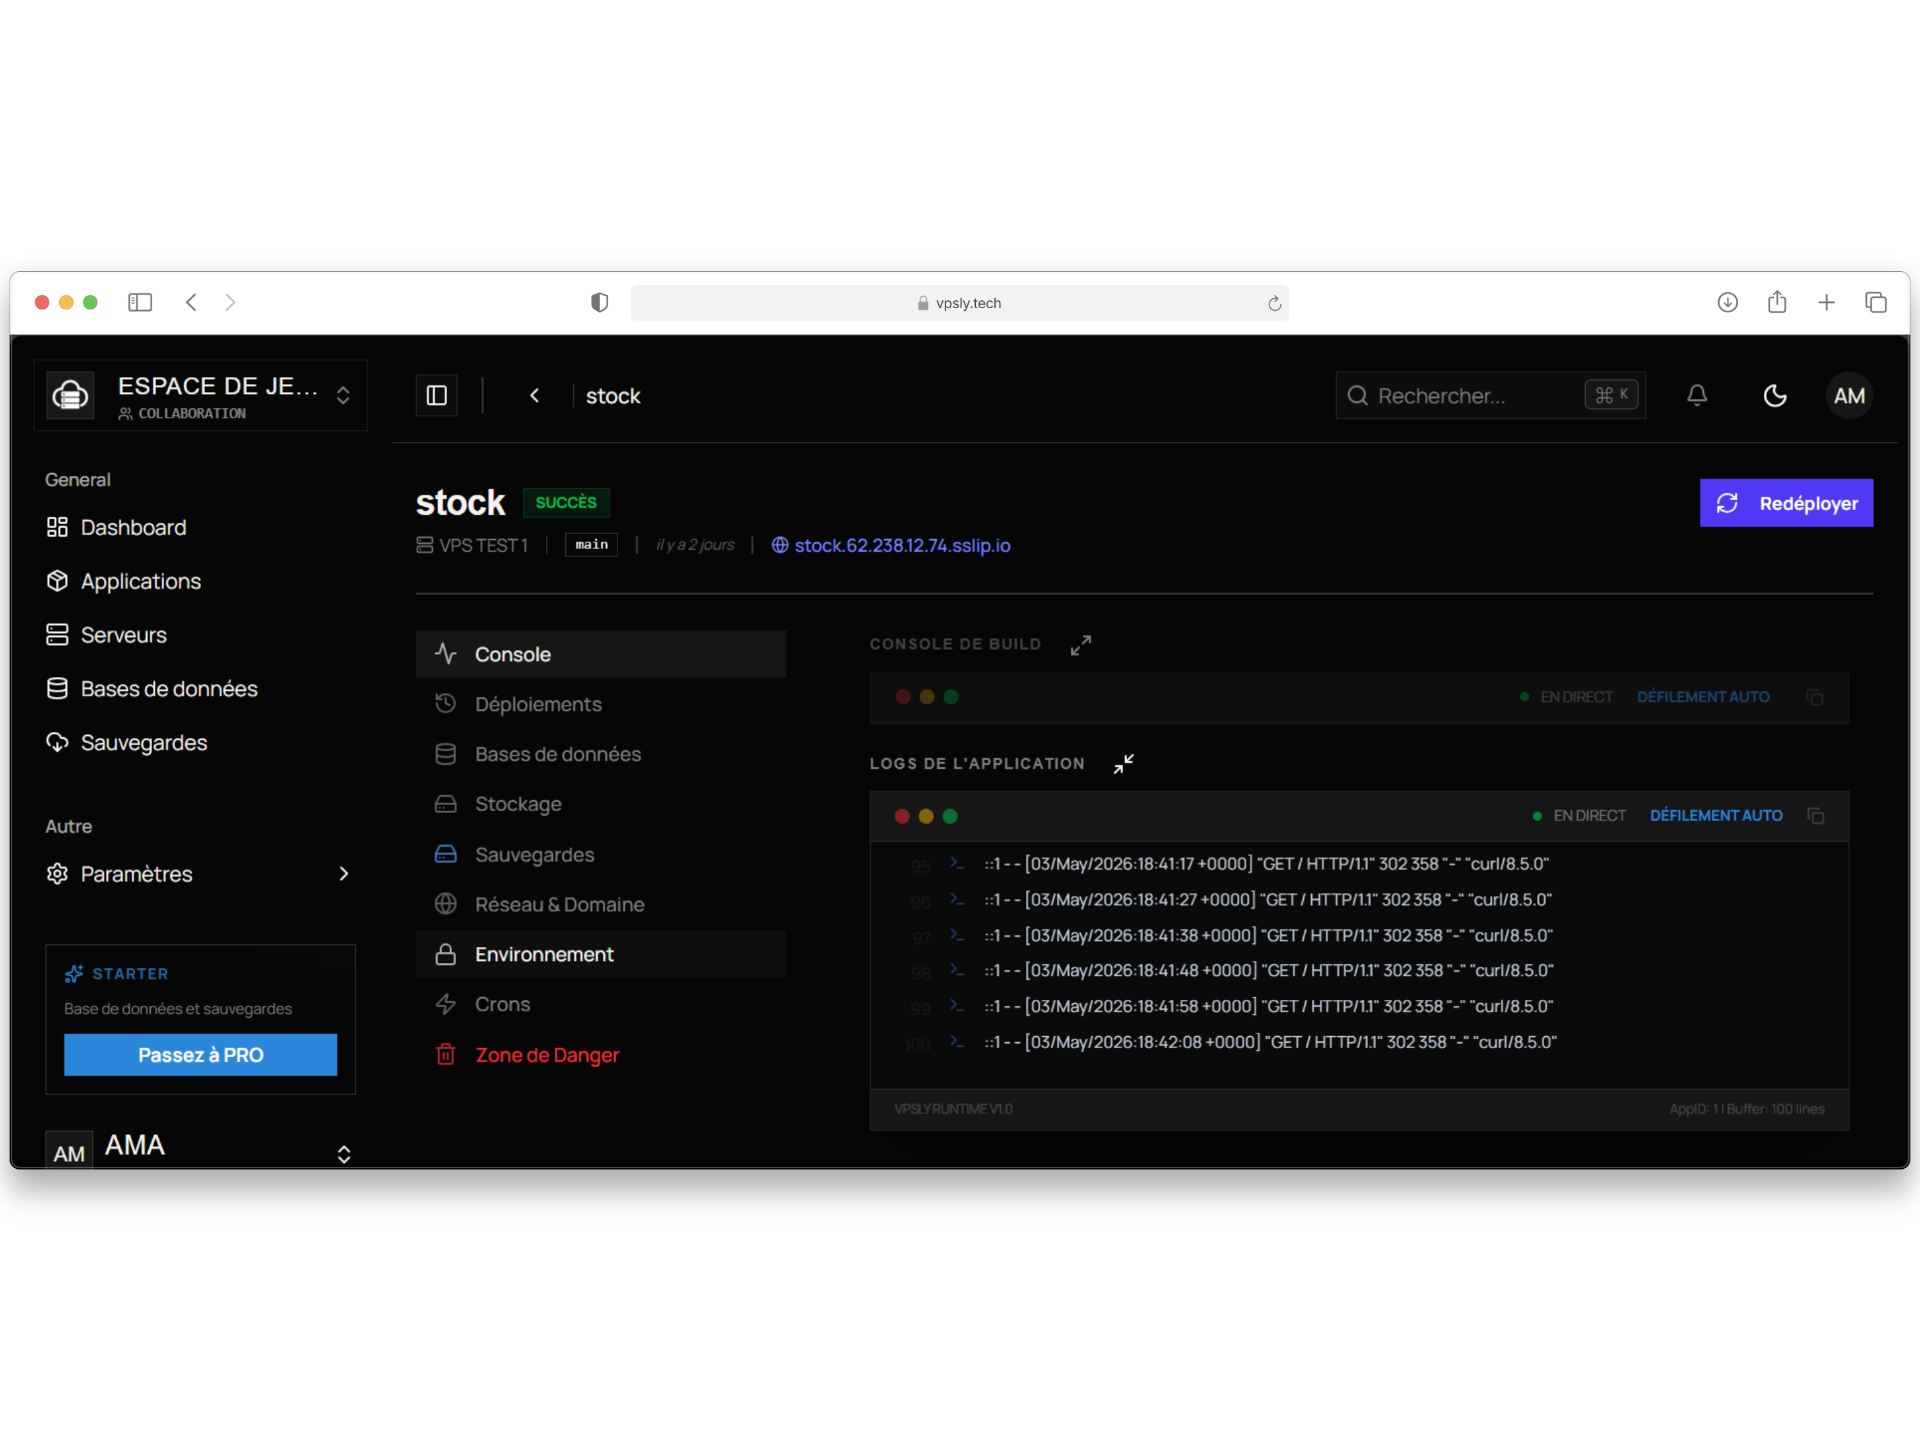This screenshot has width=1920, height=1440.
Task: Open Bases de données in left sidebar
Action: pyautogui.click(x=200, y=689)
